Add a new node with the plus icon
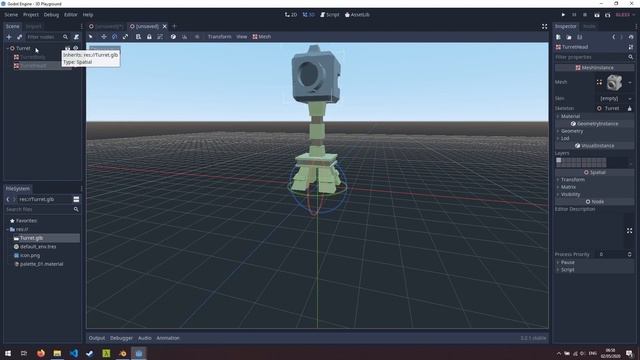 (x=9, y=37)
